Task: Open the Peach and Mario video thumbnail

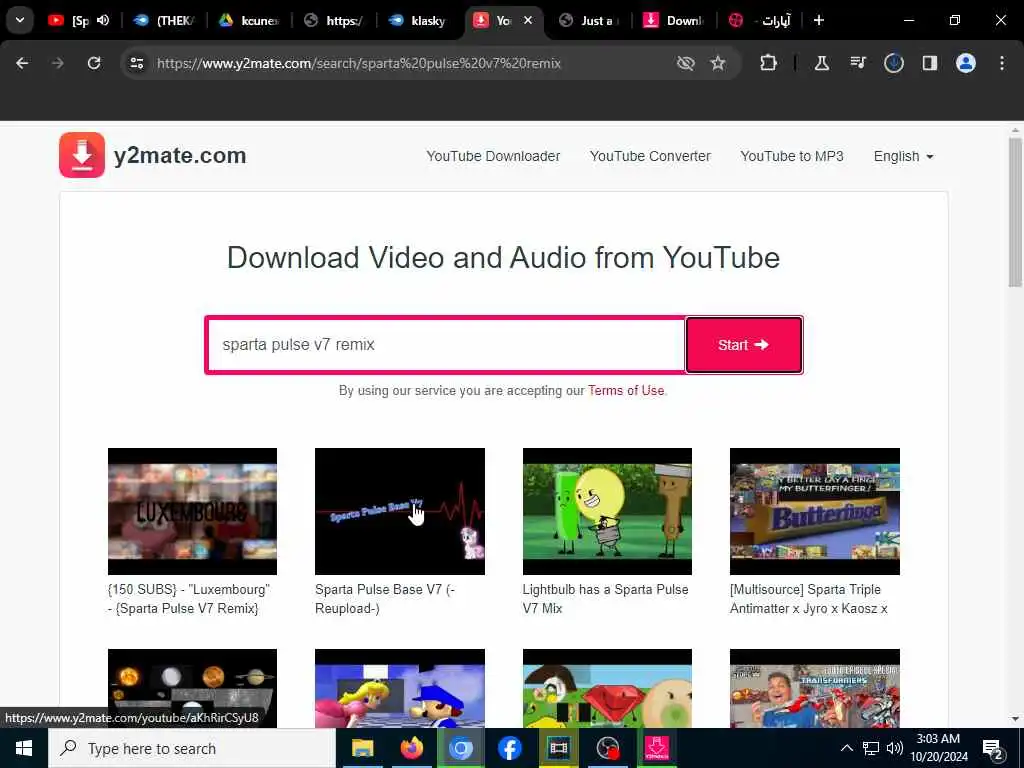Action: point(400,688)
